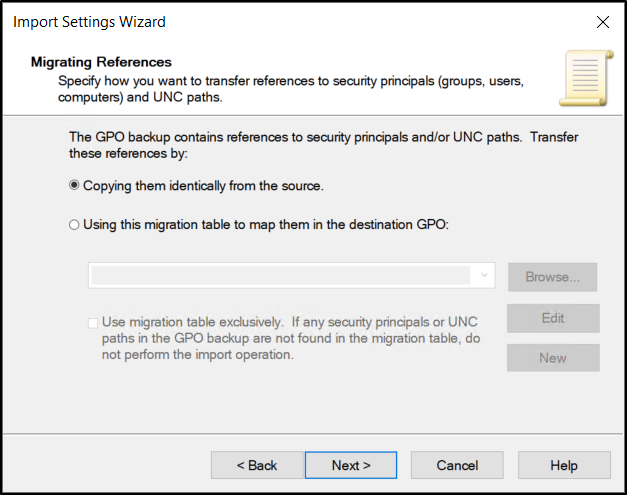
Task: Click the 'Specify how you want to transfer' description
Action: click(290, 78)
